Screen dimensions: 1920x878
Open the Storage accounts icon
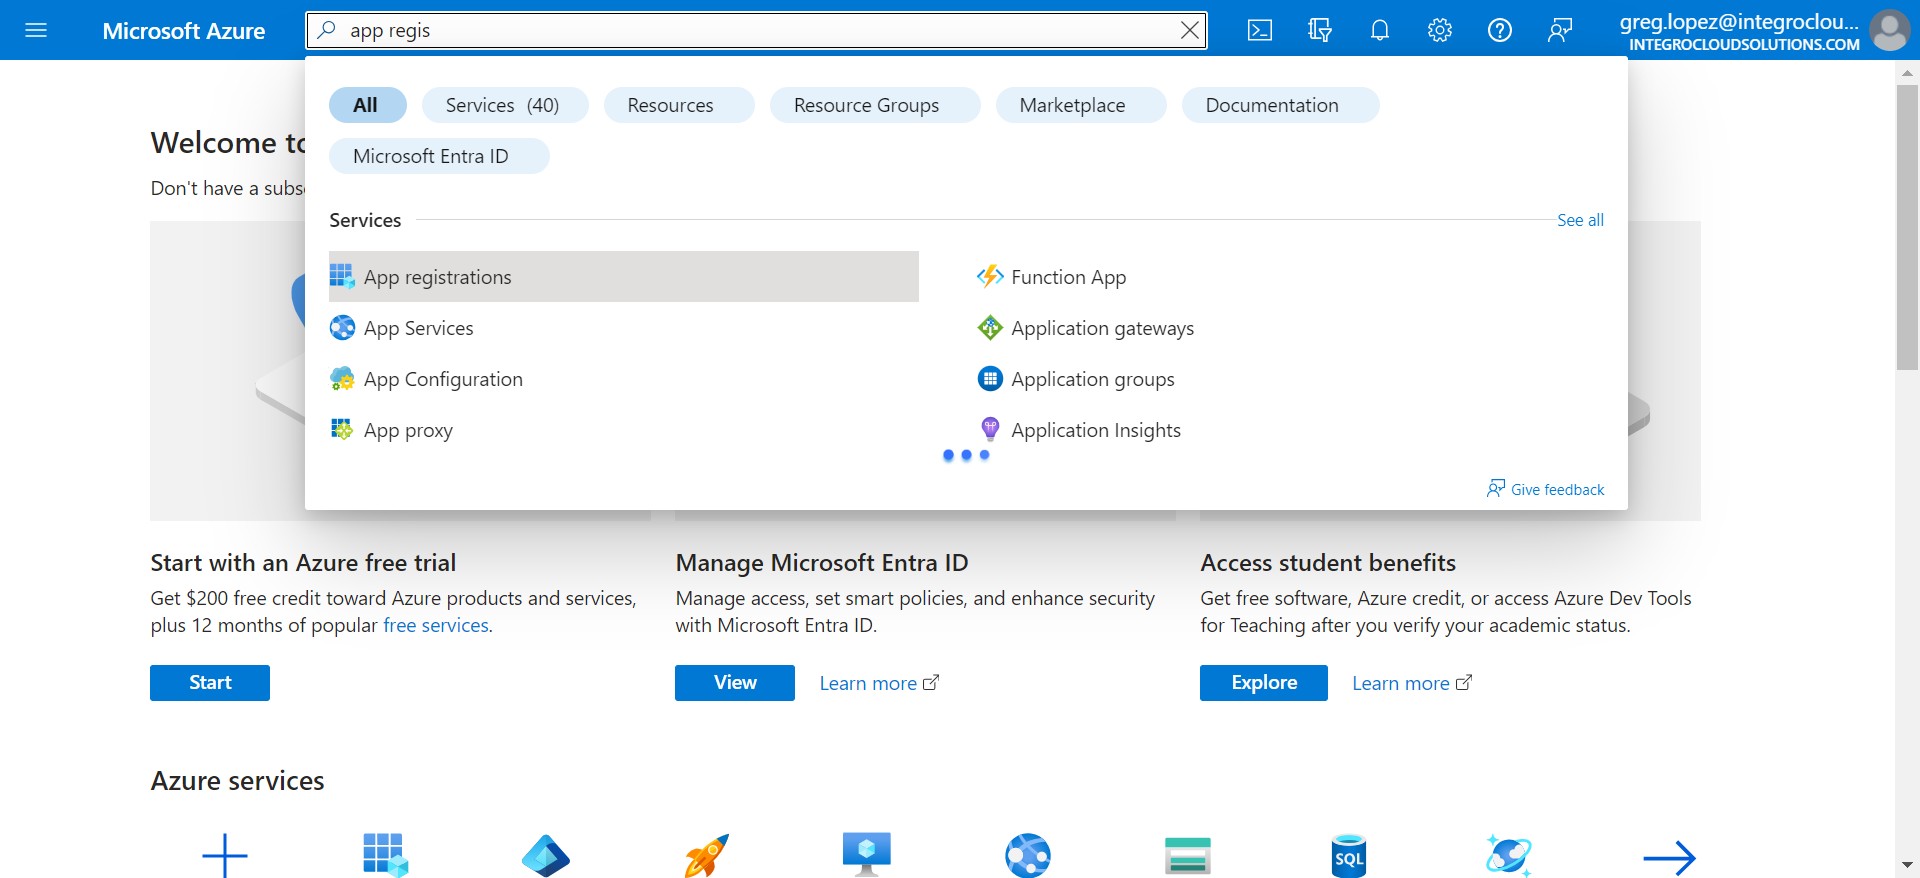1188,856
